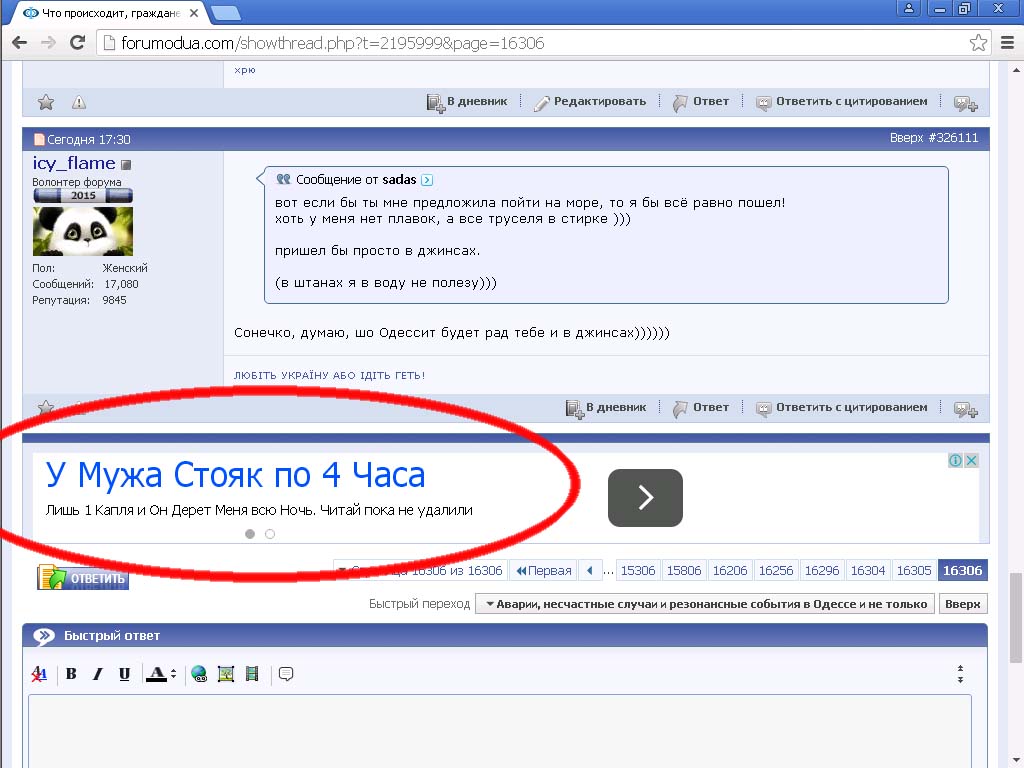Click the Underline formatting icon
1024x768 pixels.
coord(124,674)
